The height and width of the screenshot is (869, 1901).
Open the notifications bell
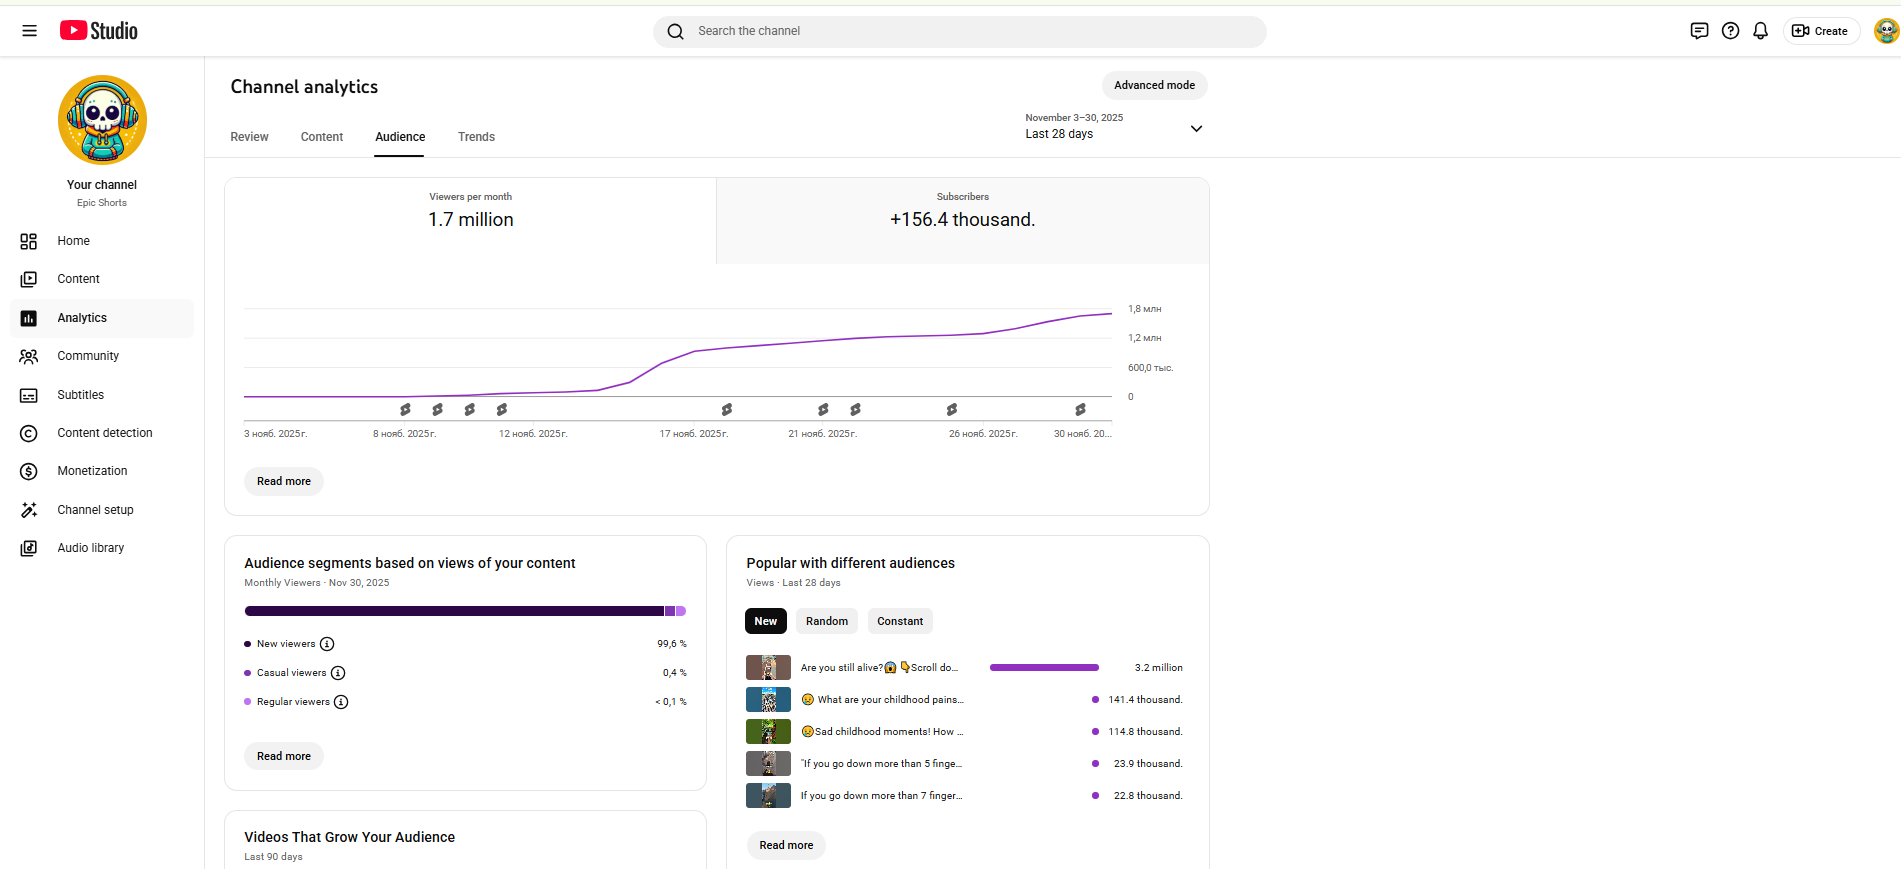(1760, 31)
